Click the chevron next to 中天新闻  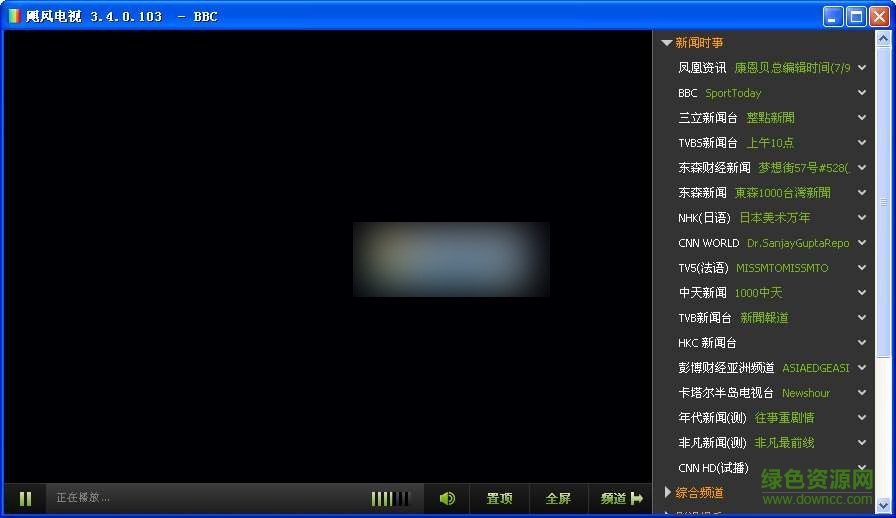(862, 293)
